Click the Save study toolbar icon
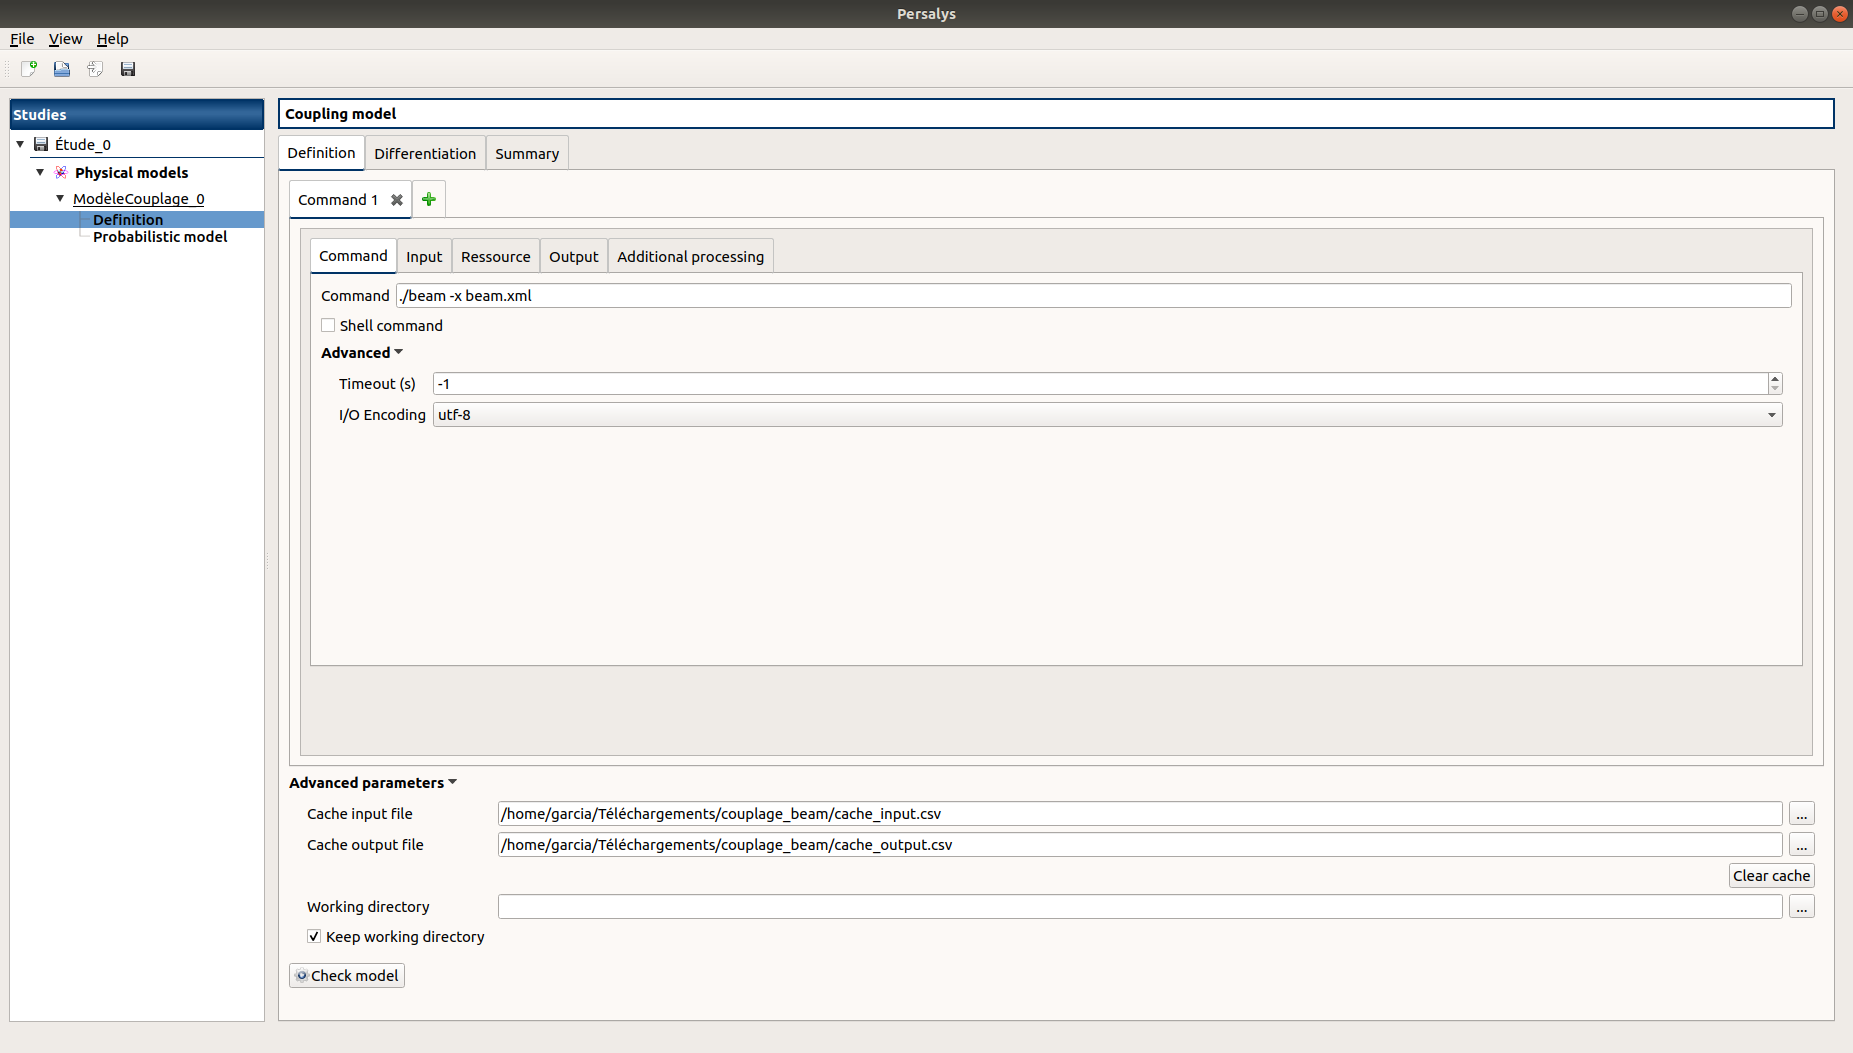This screenshot has height=1053, width=1853. (128, 69)
